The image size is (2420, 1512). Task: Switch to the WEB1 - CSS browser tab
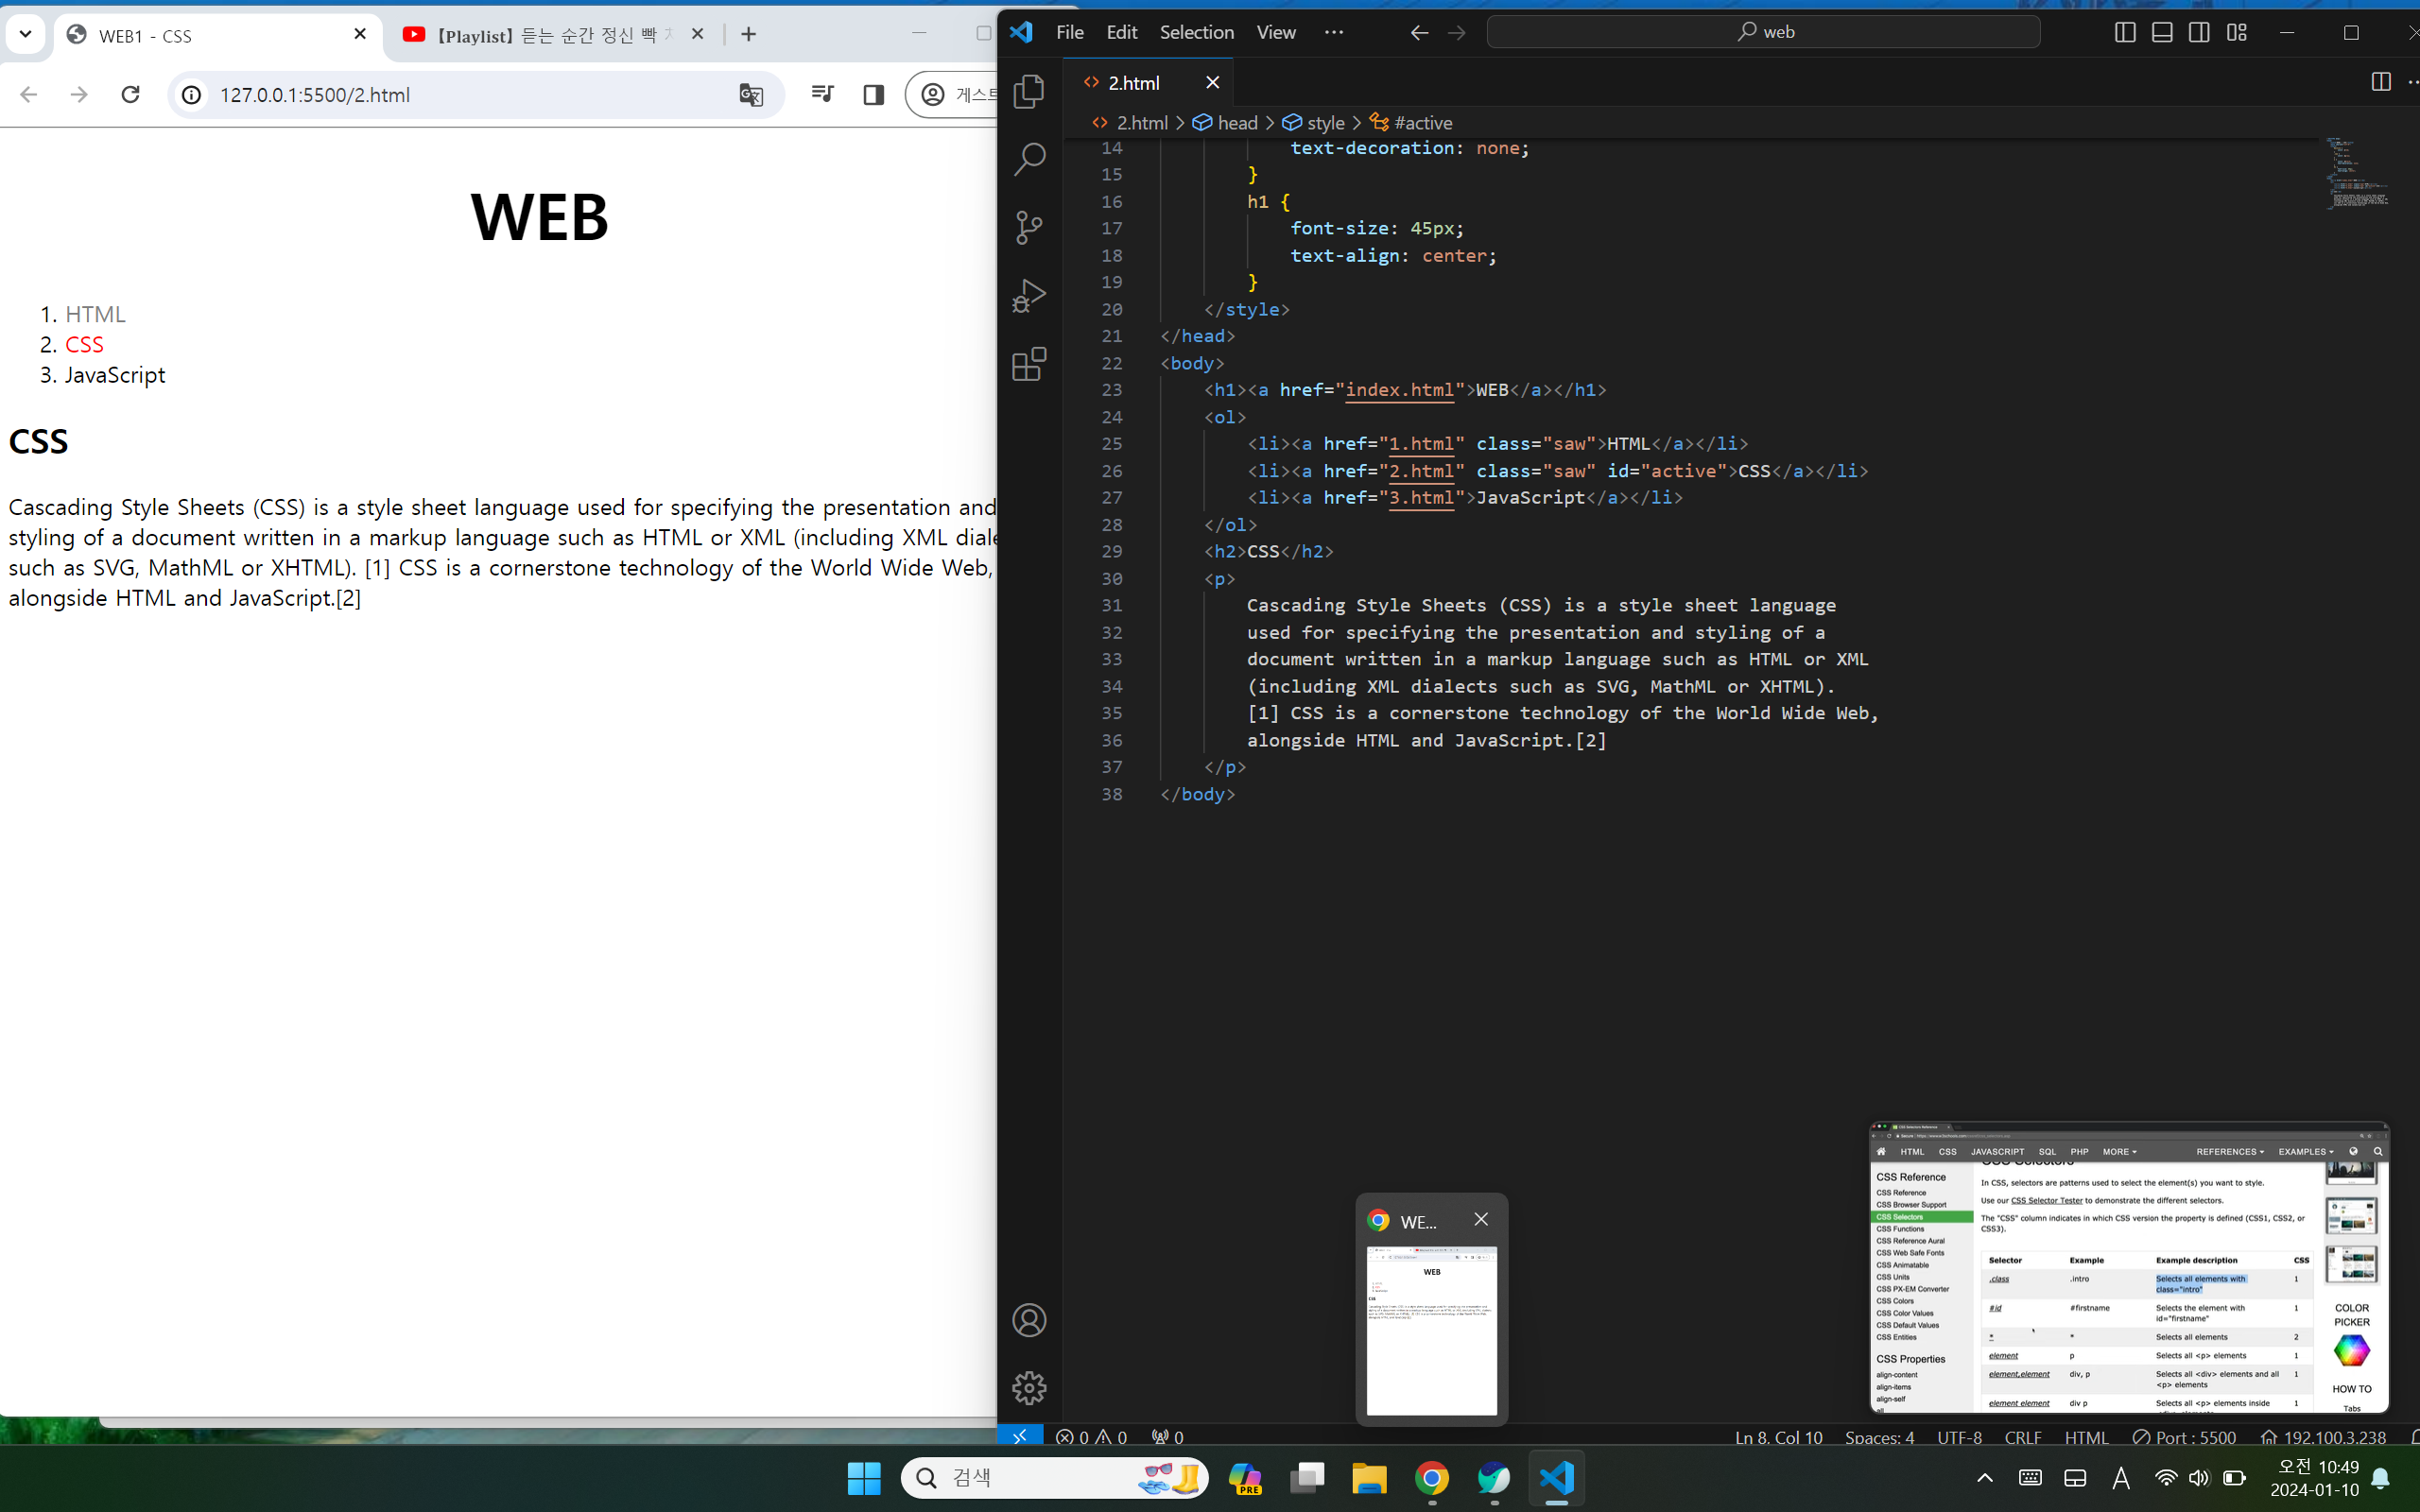145,35
